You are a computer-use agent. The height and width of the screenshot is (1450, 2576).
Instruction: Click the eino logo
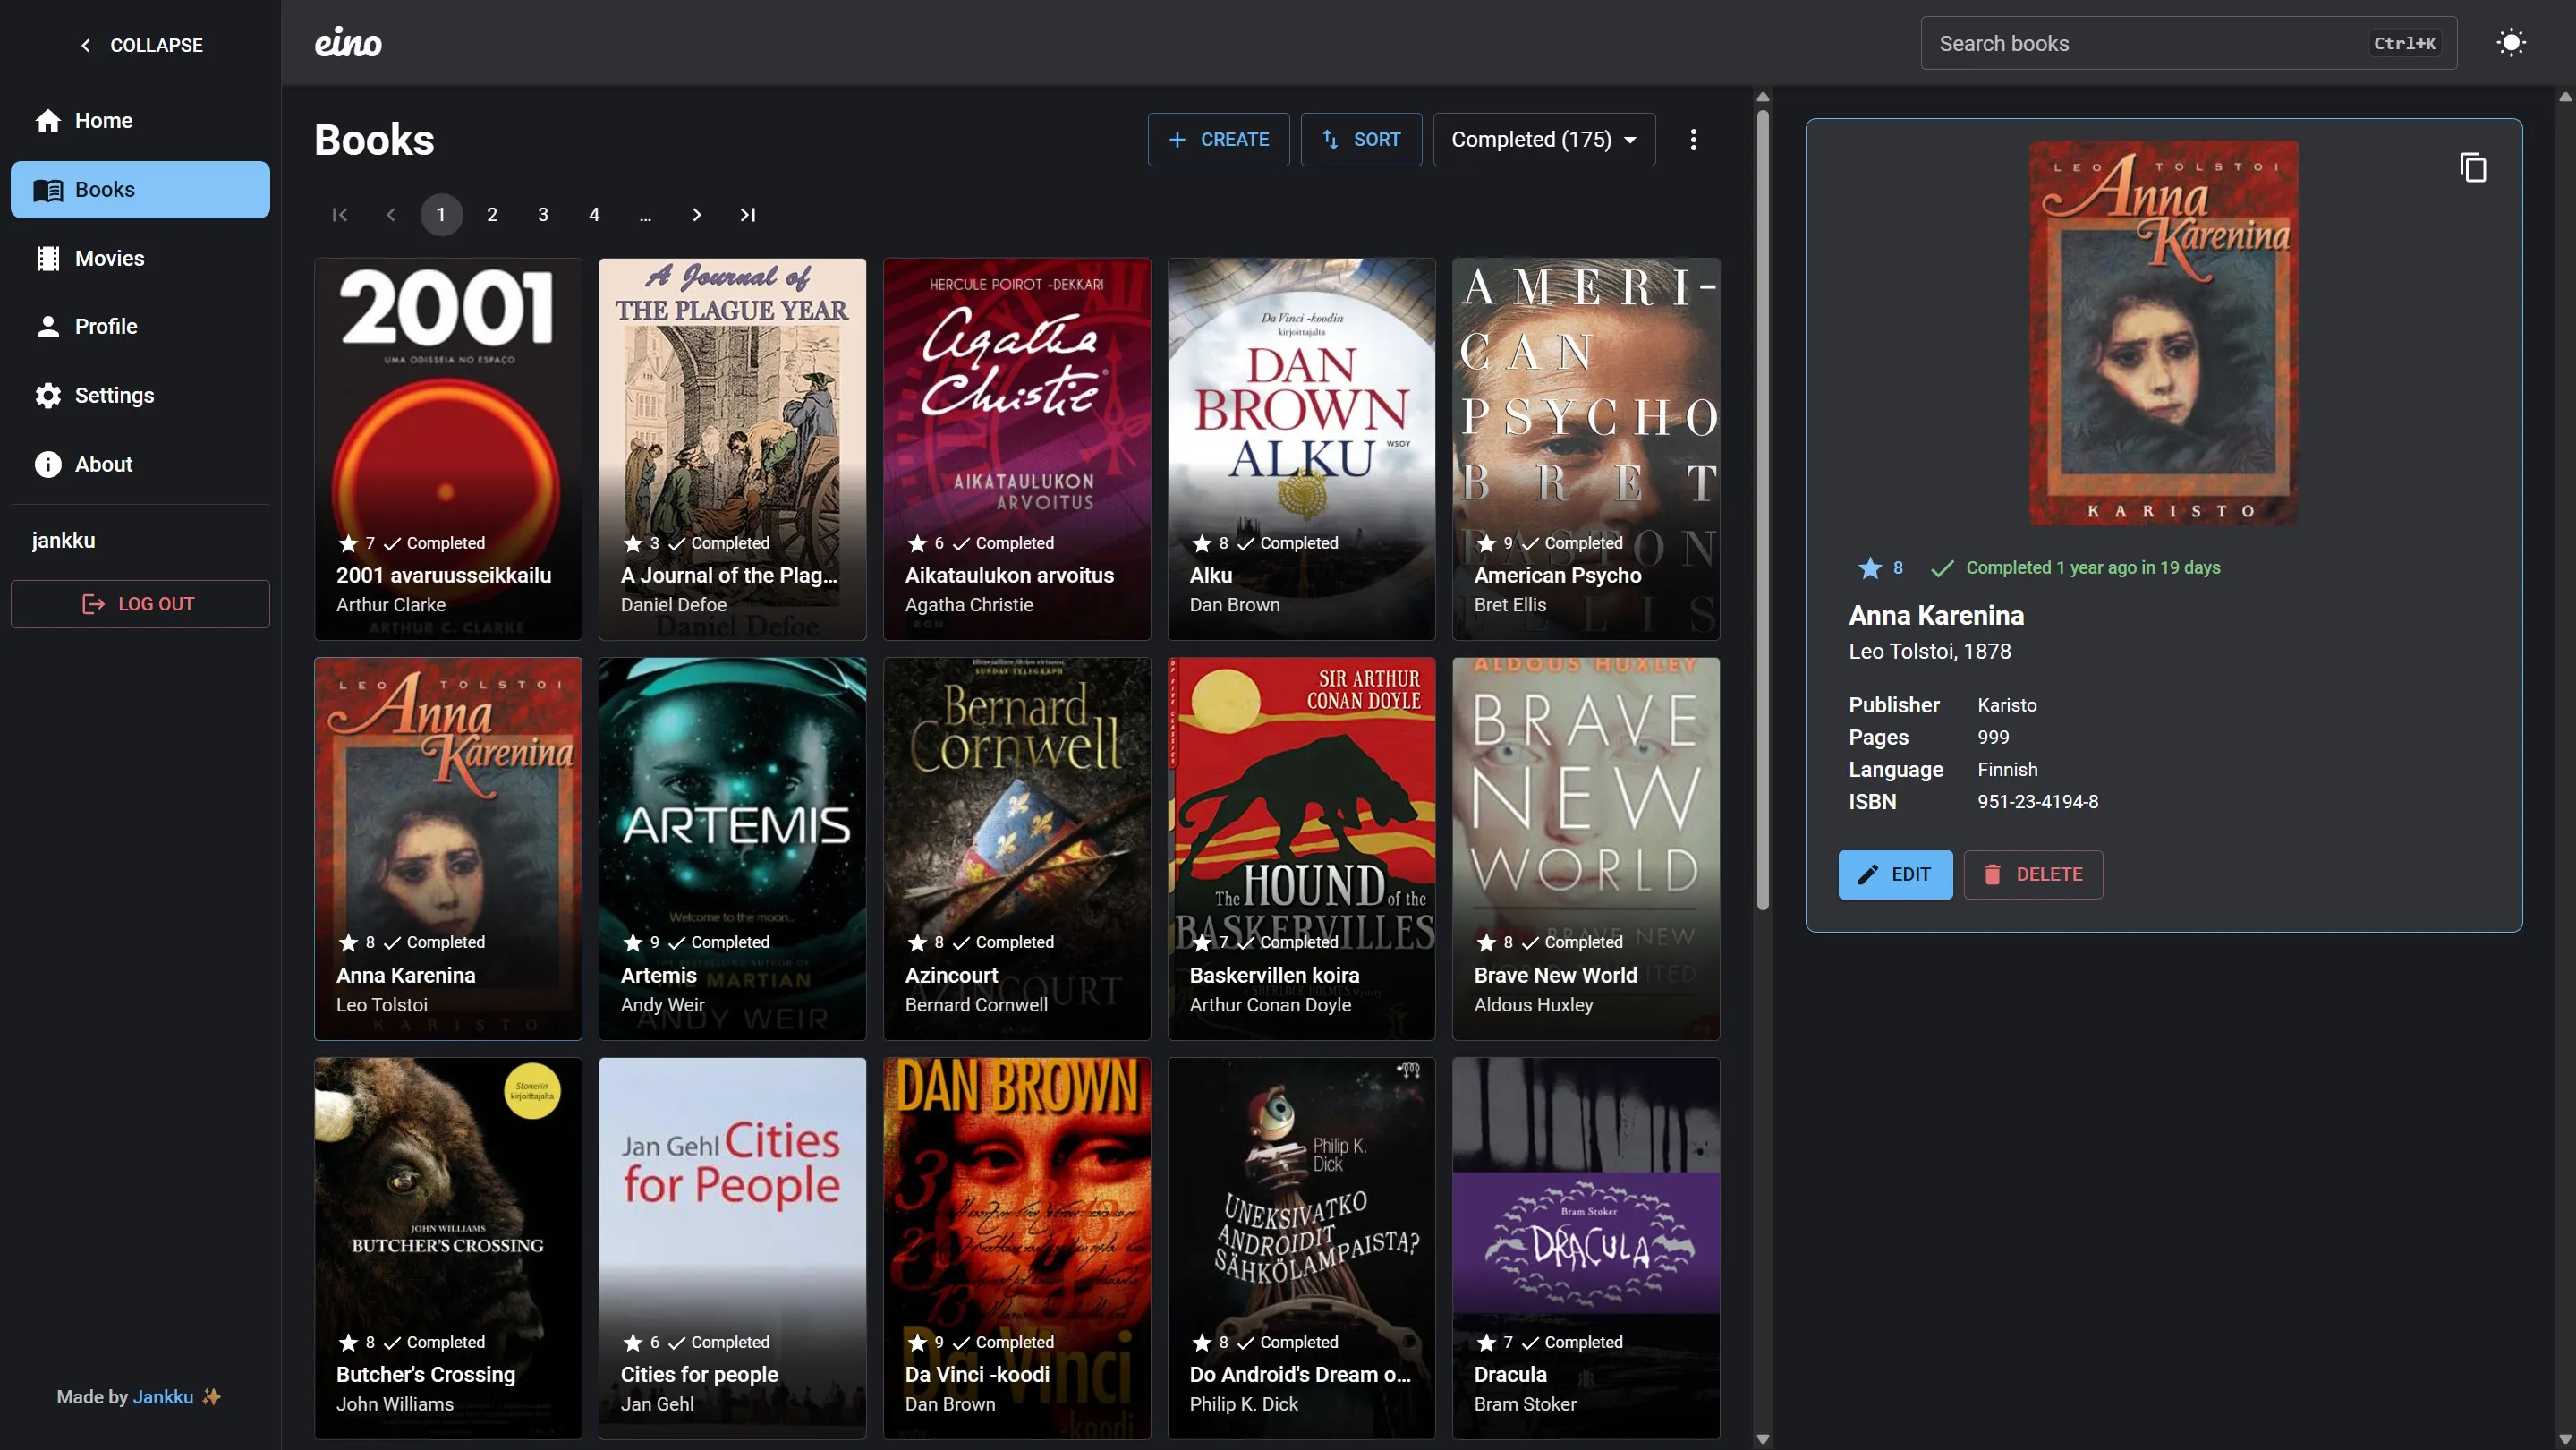(x=348, y=43)
